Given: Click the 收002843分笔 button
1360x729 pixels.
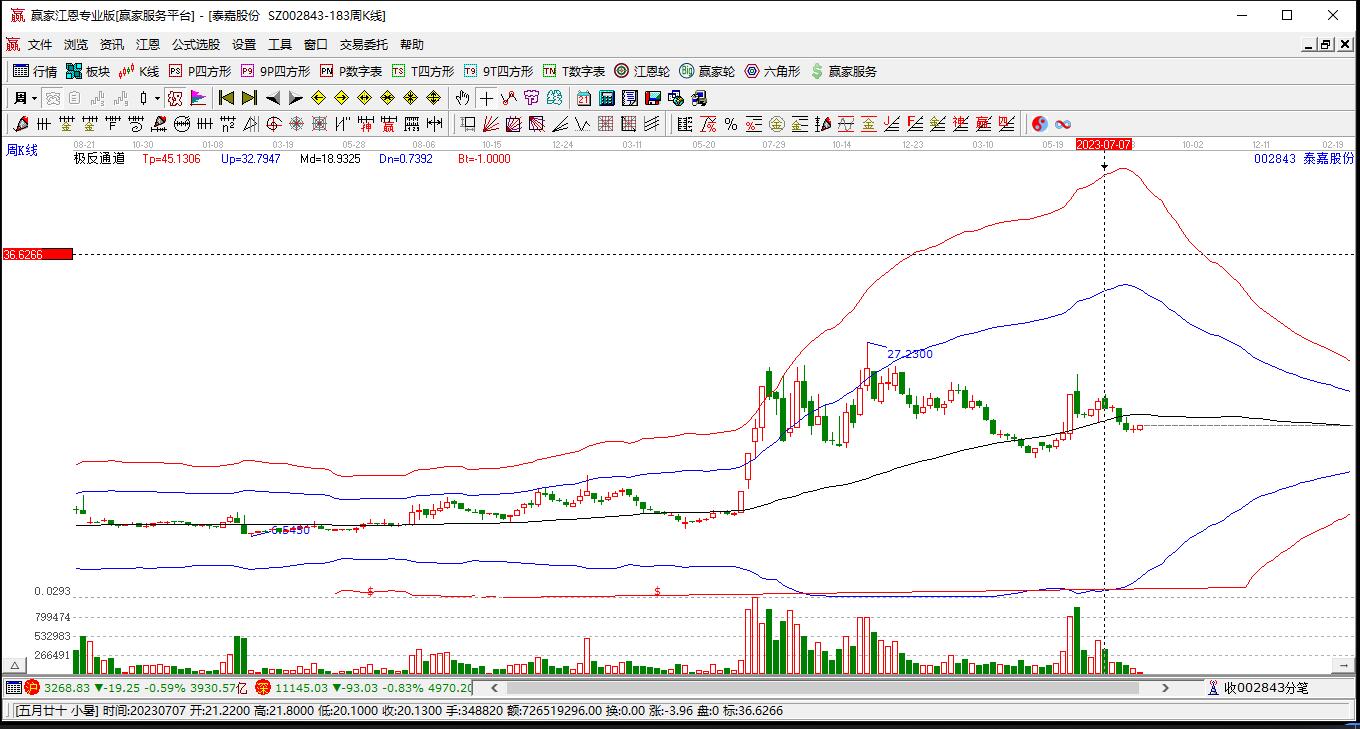Looking at the screenshot, I should [x=1258, y=688].
